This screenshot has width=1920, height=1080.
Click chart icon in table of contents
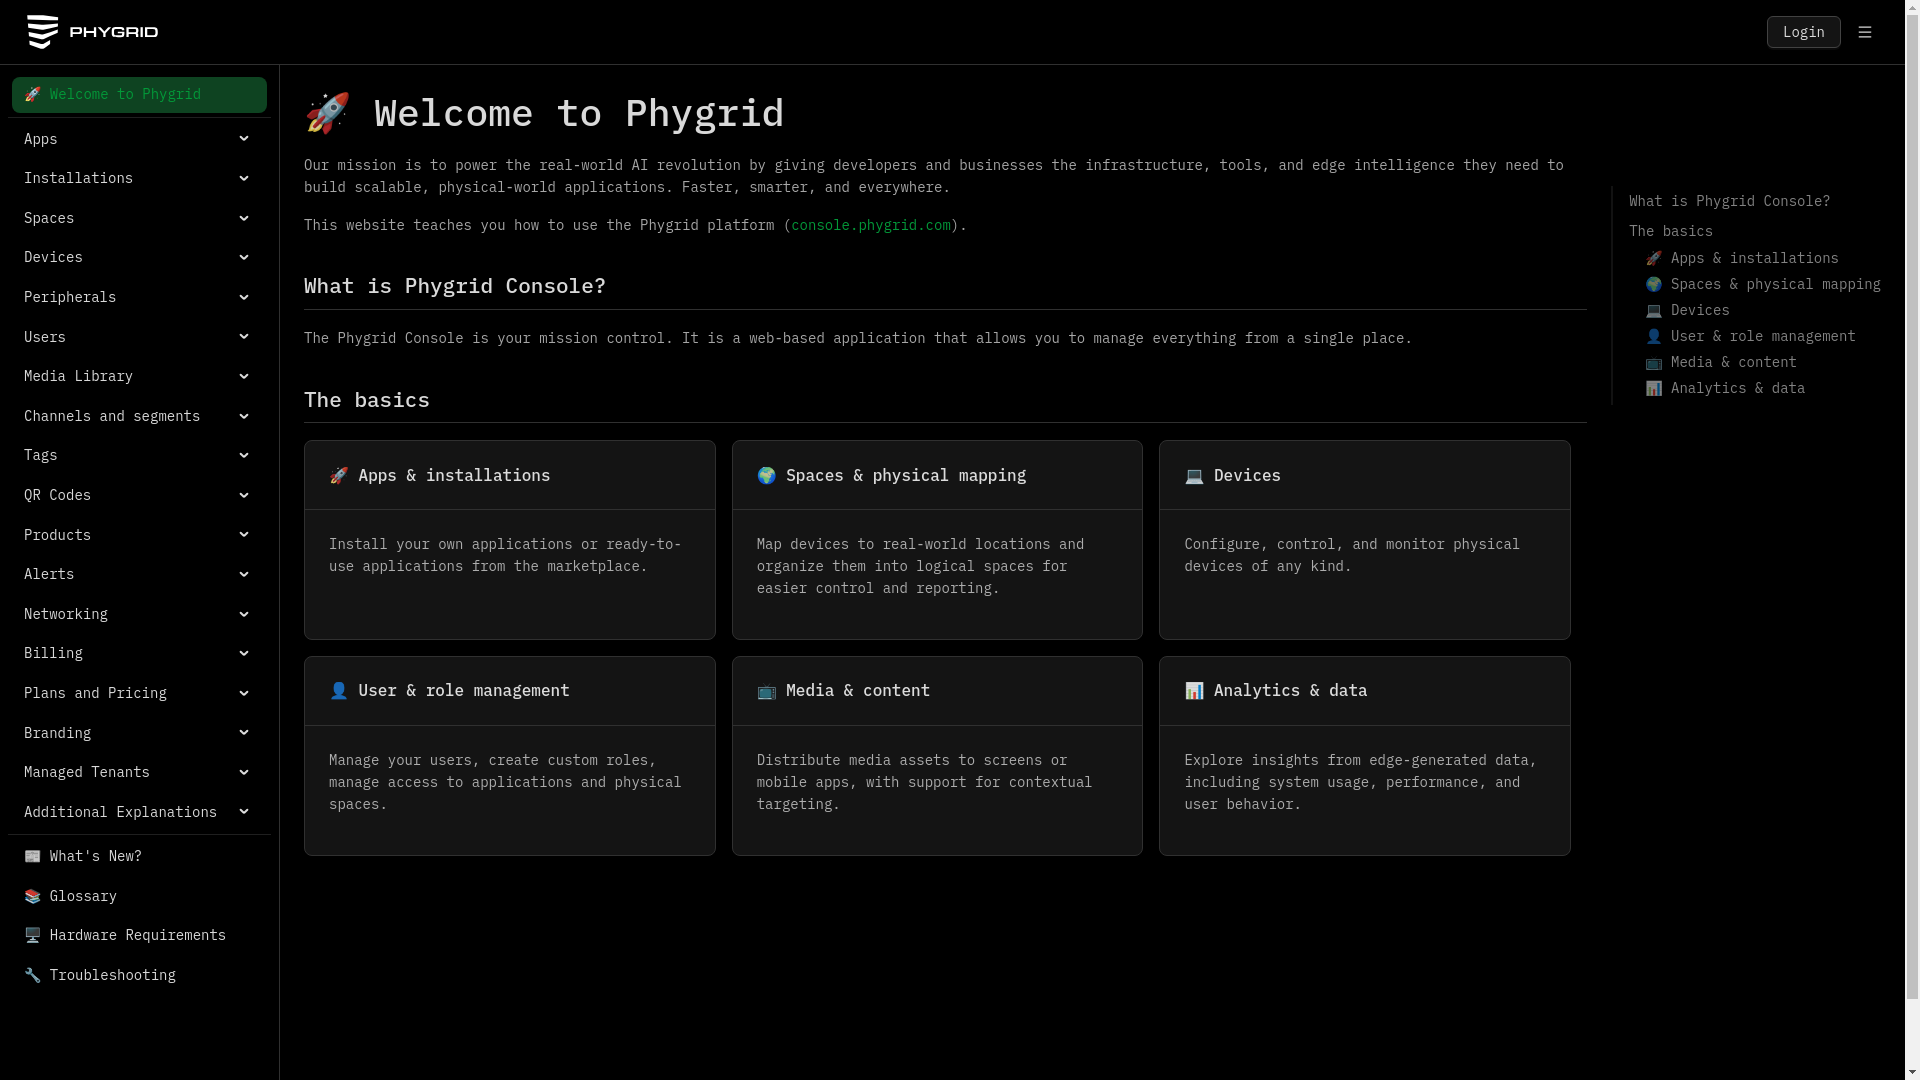tap(1654, 388)
